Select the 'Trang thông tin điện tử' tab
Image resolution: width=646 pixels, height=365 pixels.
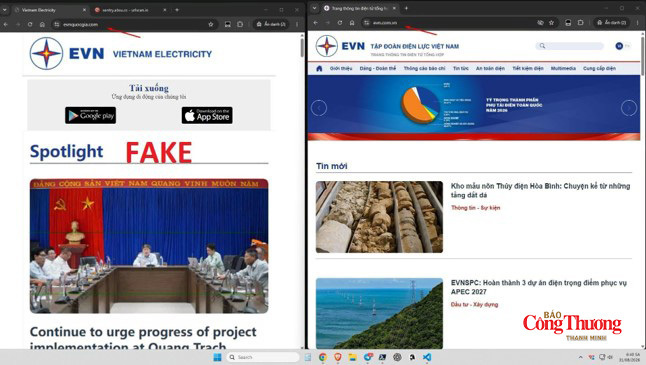click(x=360, y=8)
